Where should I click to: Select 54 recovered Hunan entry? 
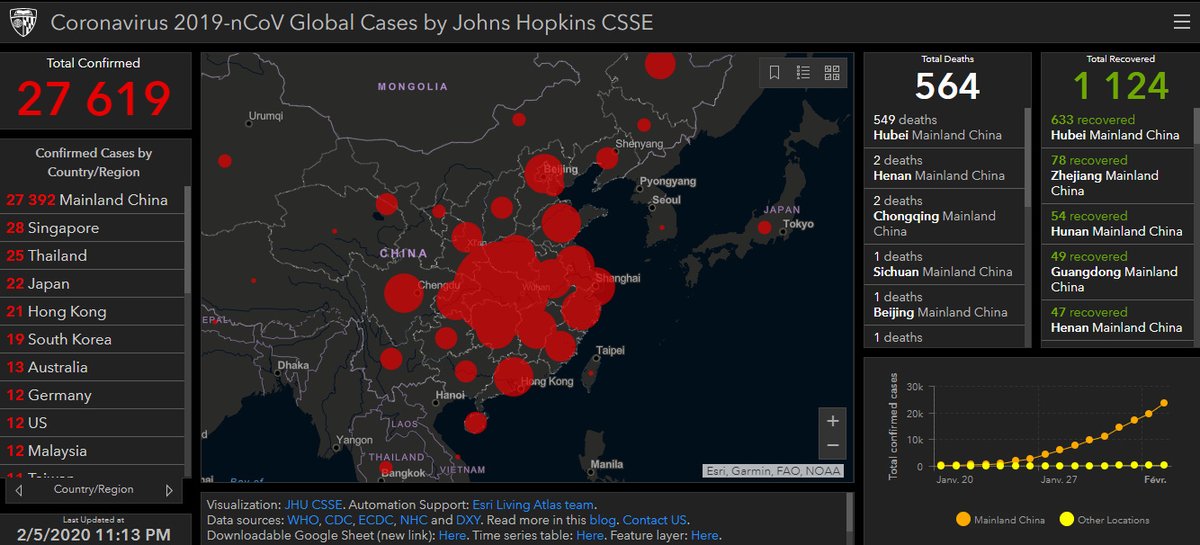[x=1116, y=223]
